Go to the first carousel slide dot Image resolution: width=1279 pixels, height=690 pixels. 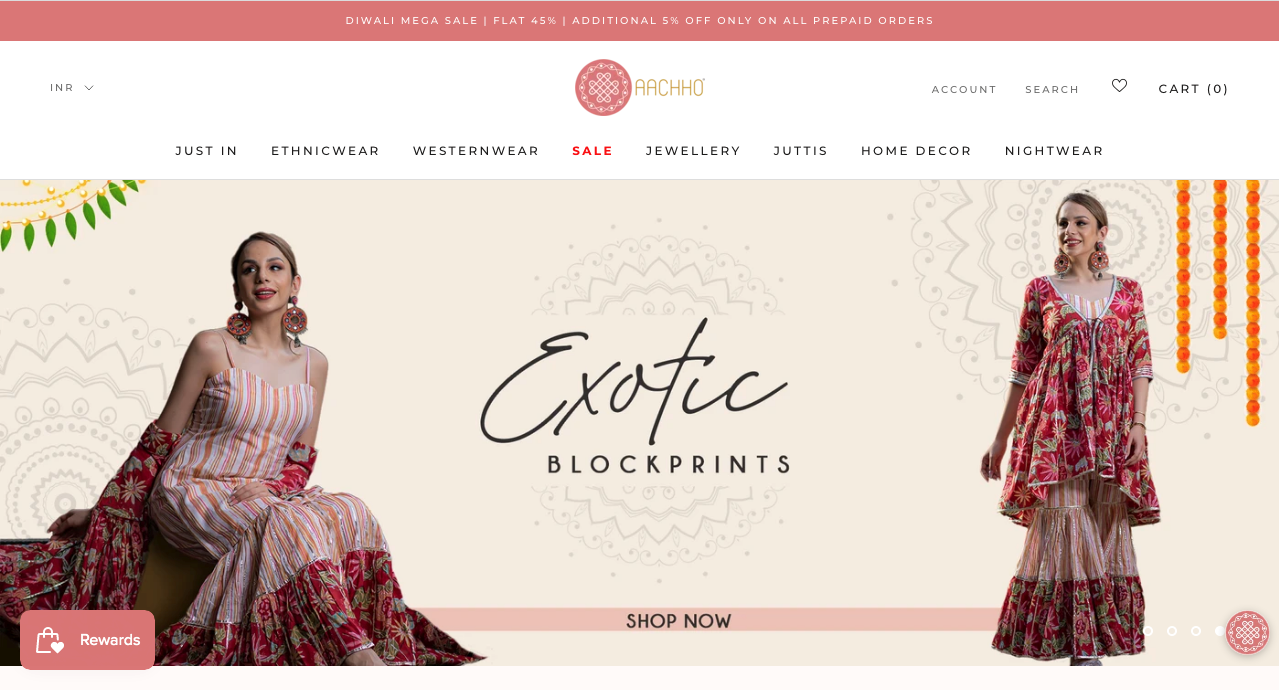(1148, 631)
